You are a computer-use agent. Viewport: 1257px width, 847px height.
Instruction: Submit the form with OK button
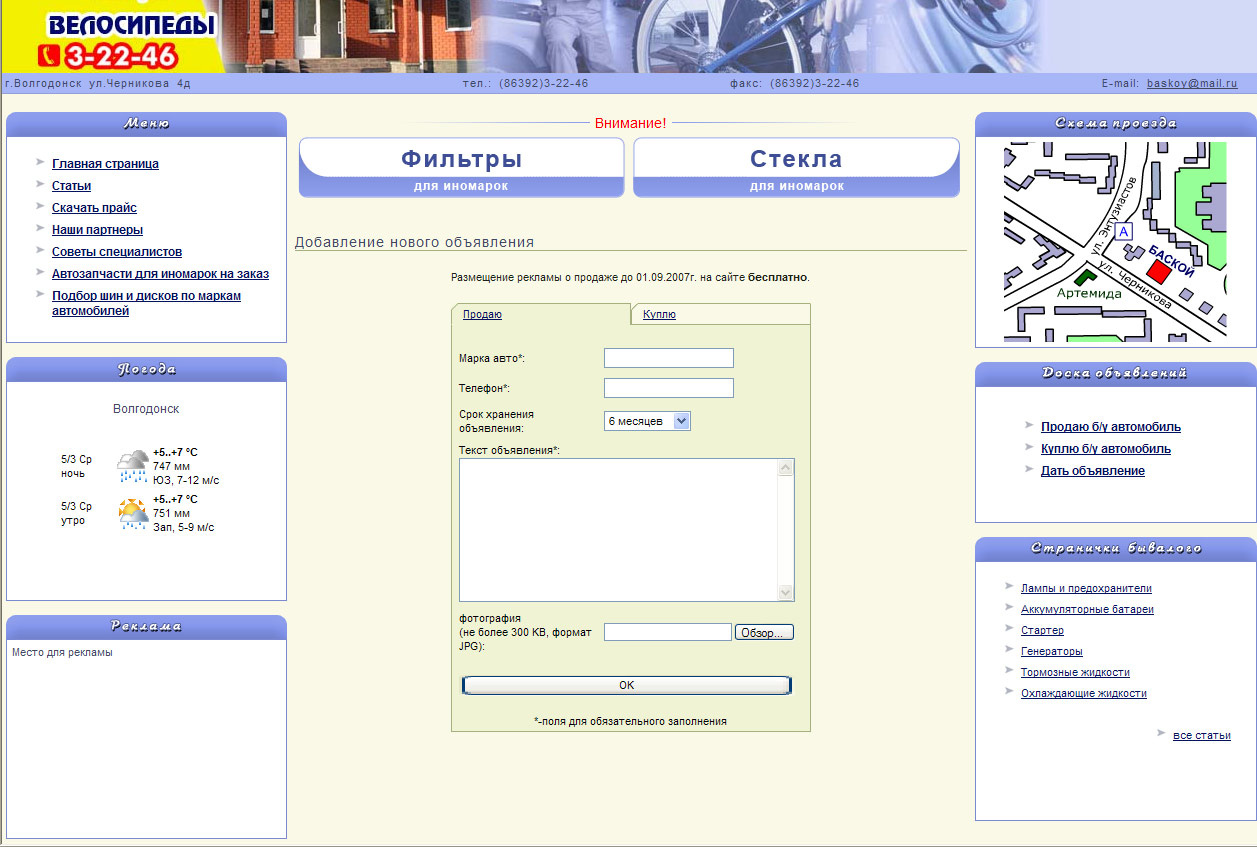[626, 685]
